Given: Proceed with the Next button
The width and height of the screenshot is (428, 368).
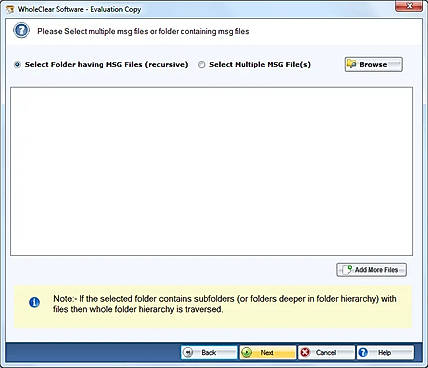Looking at the screenshot, I should coord(268,352).
